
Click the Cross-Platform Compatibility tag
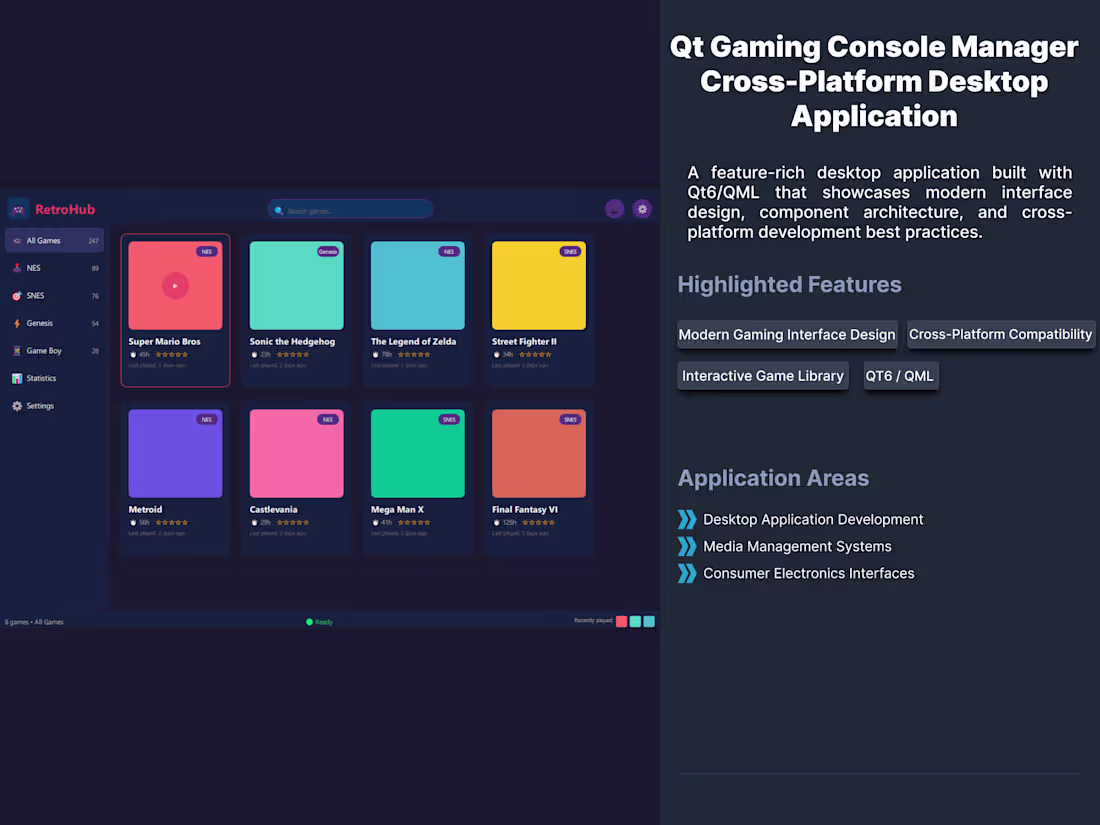coord(1000,334)
